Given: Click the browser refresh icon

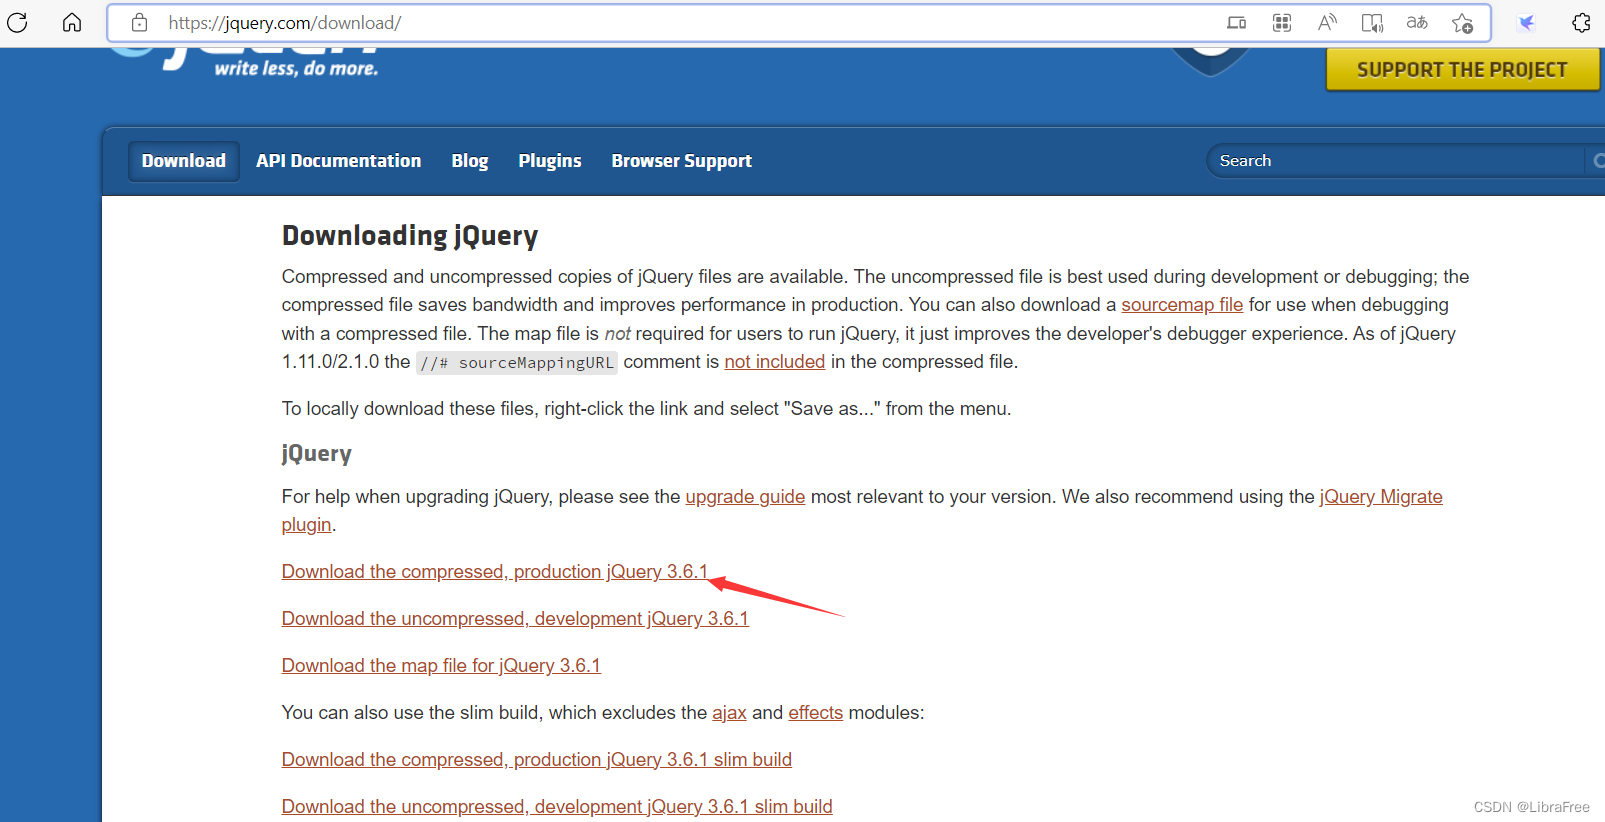Looking at the screenshot, I should 17,22.
